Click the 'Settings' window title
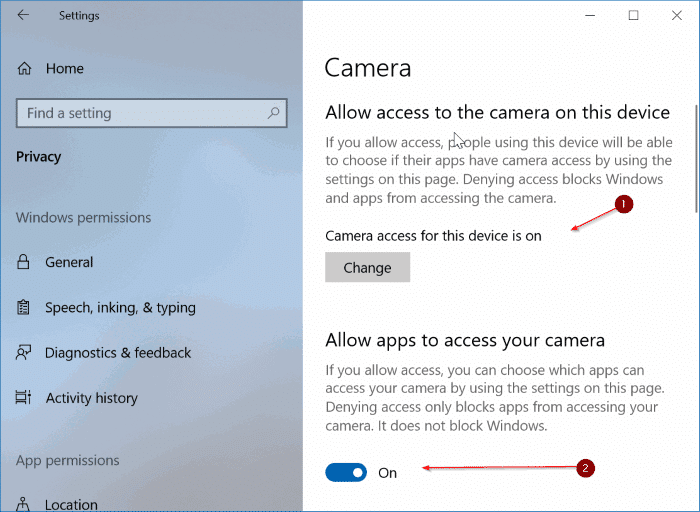This screenshot has height=512, width=700. point(79,16)
